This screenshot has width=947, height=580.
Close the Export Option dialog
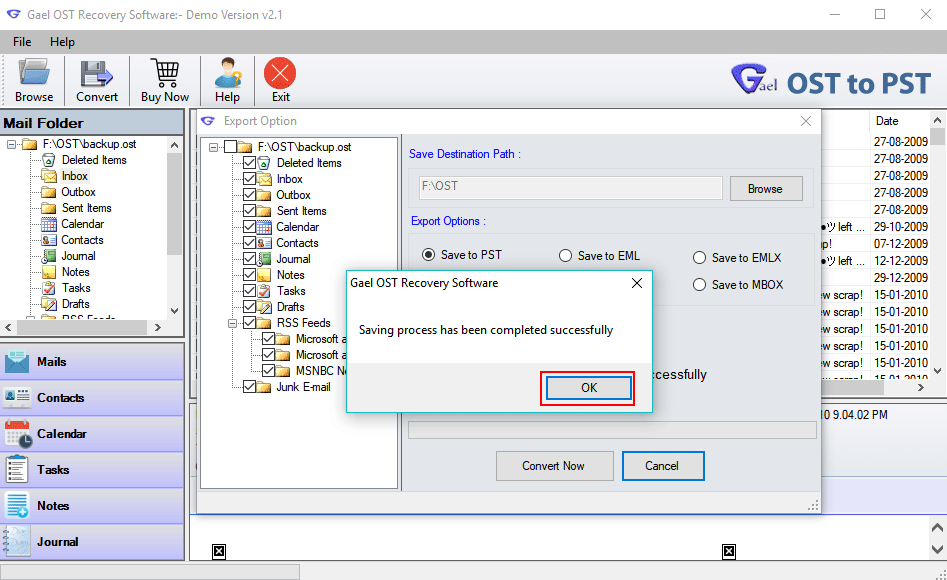click(806, 121)
